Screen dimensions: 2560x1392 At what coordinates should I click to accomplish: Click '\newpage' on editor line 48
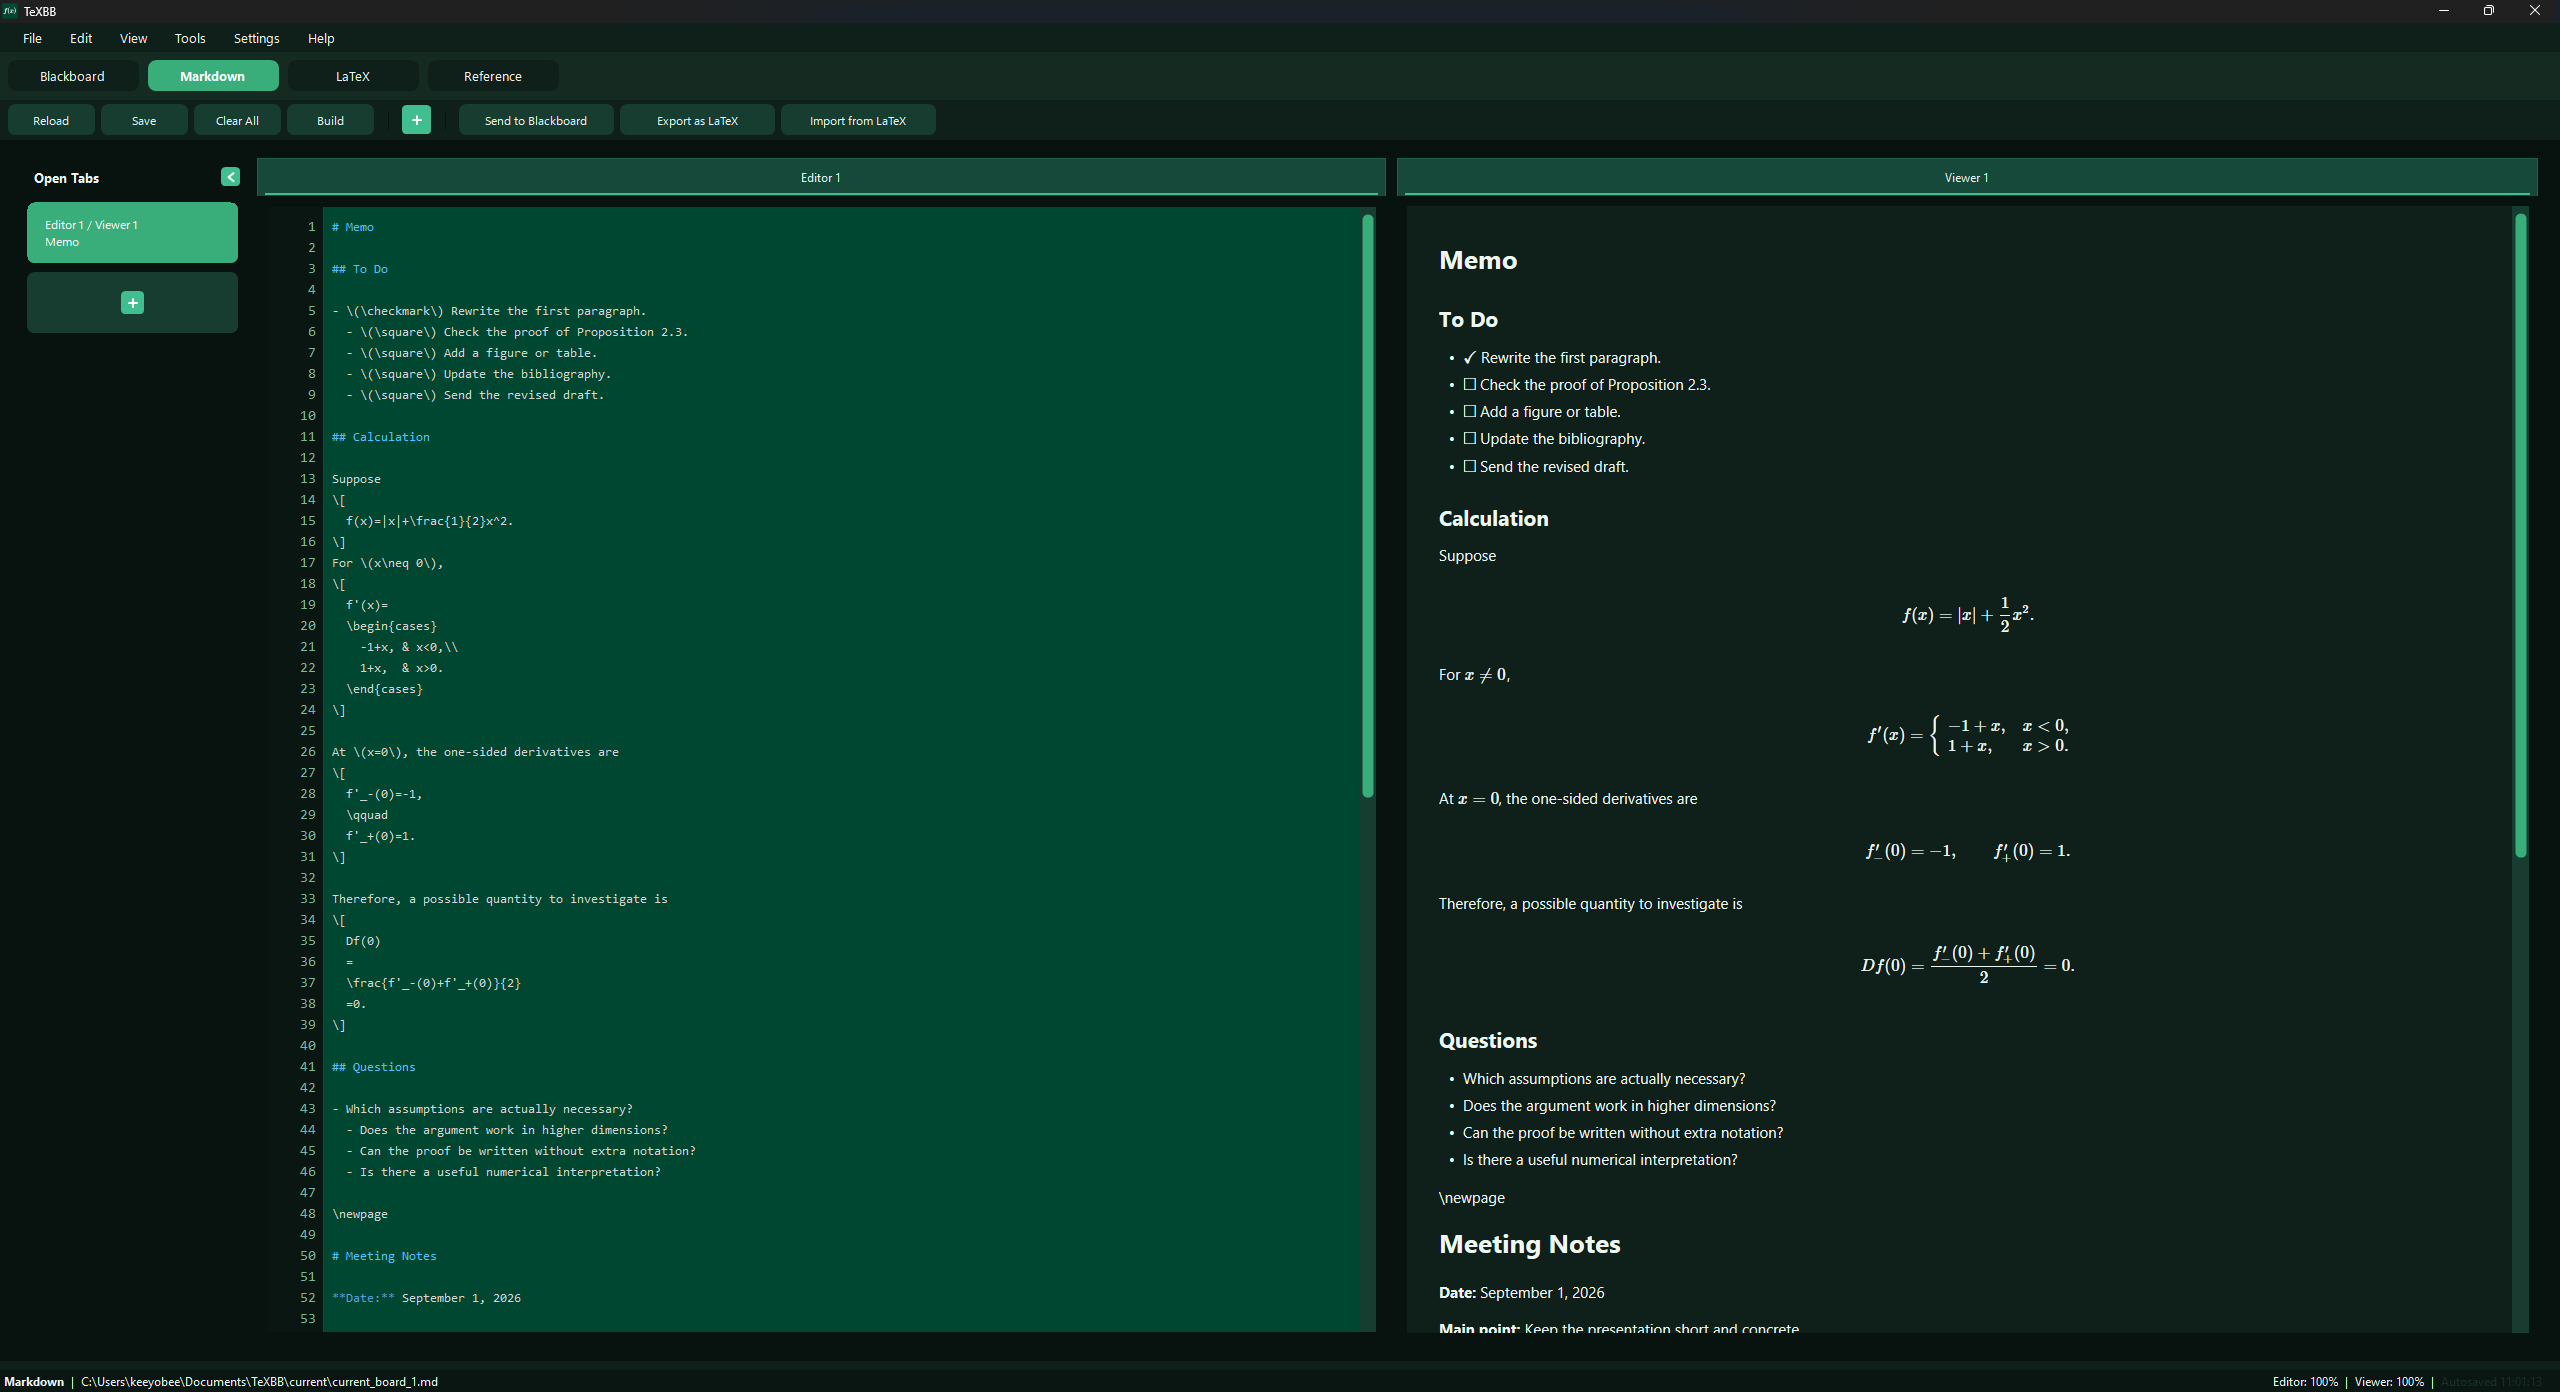[360, 1214]
